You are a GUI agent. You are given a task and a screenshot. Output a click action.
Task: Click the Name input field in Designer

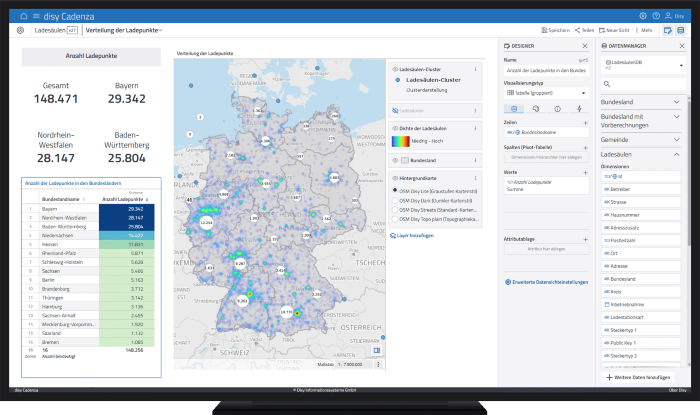pyautogui.click(x=546, y=70)
